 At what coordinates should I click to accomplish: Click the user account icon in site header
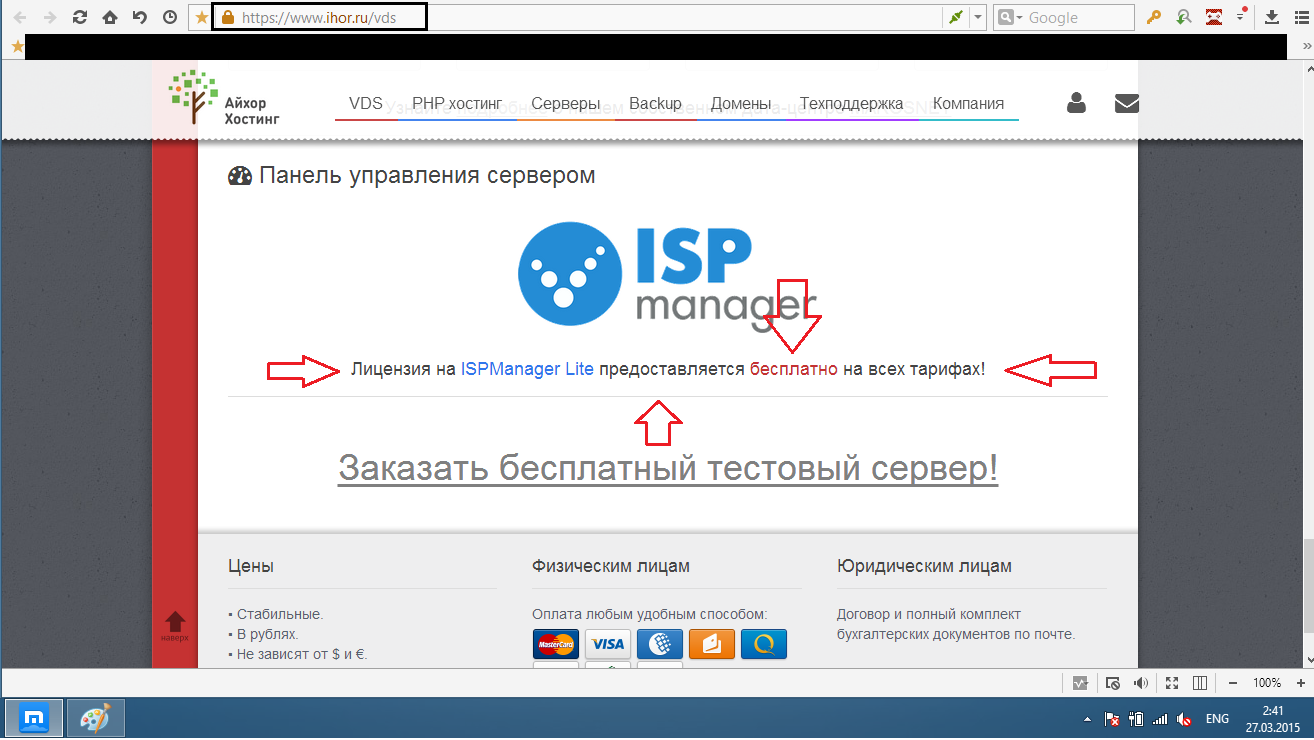click(1076, 102)
